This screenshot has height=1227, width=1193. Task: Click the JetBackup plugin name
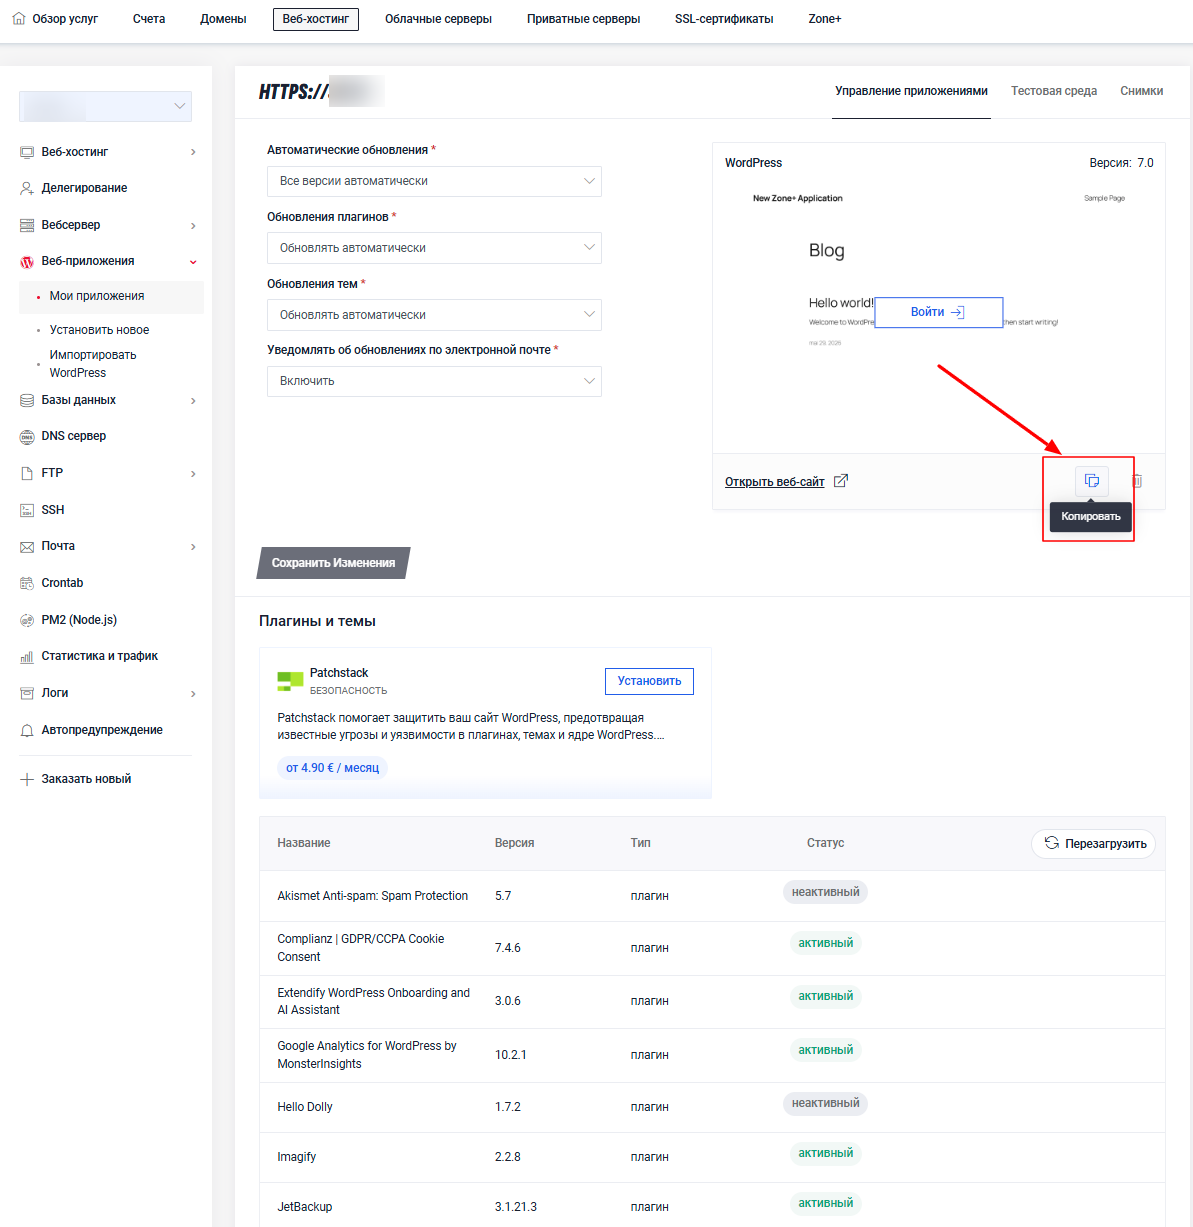305,1207
